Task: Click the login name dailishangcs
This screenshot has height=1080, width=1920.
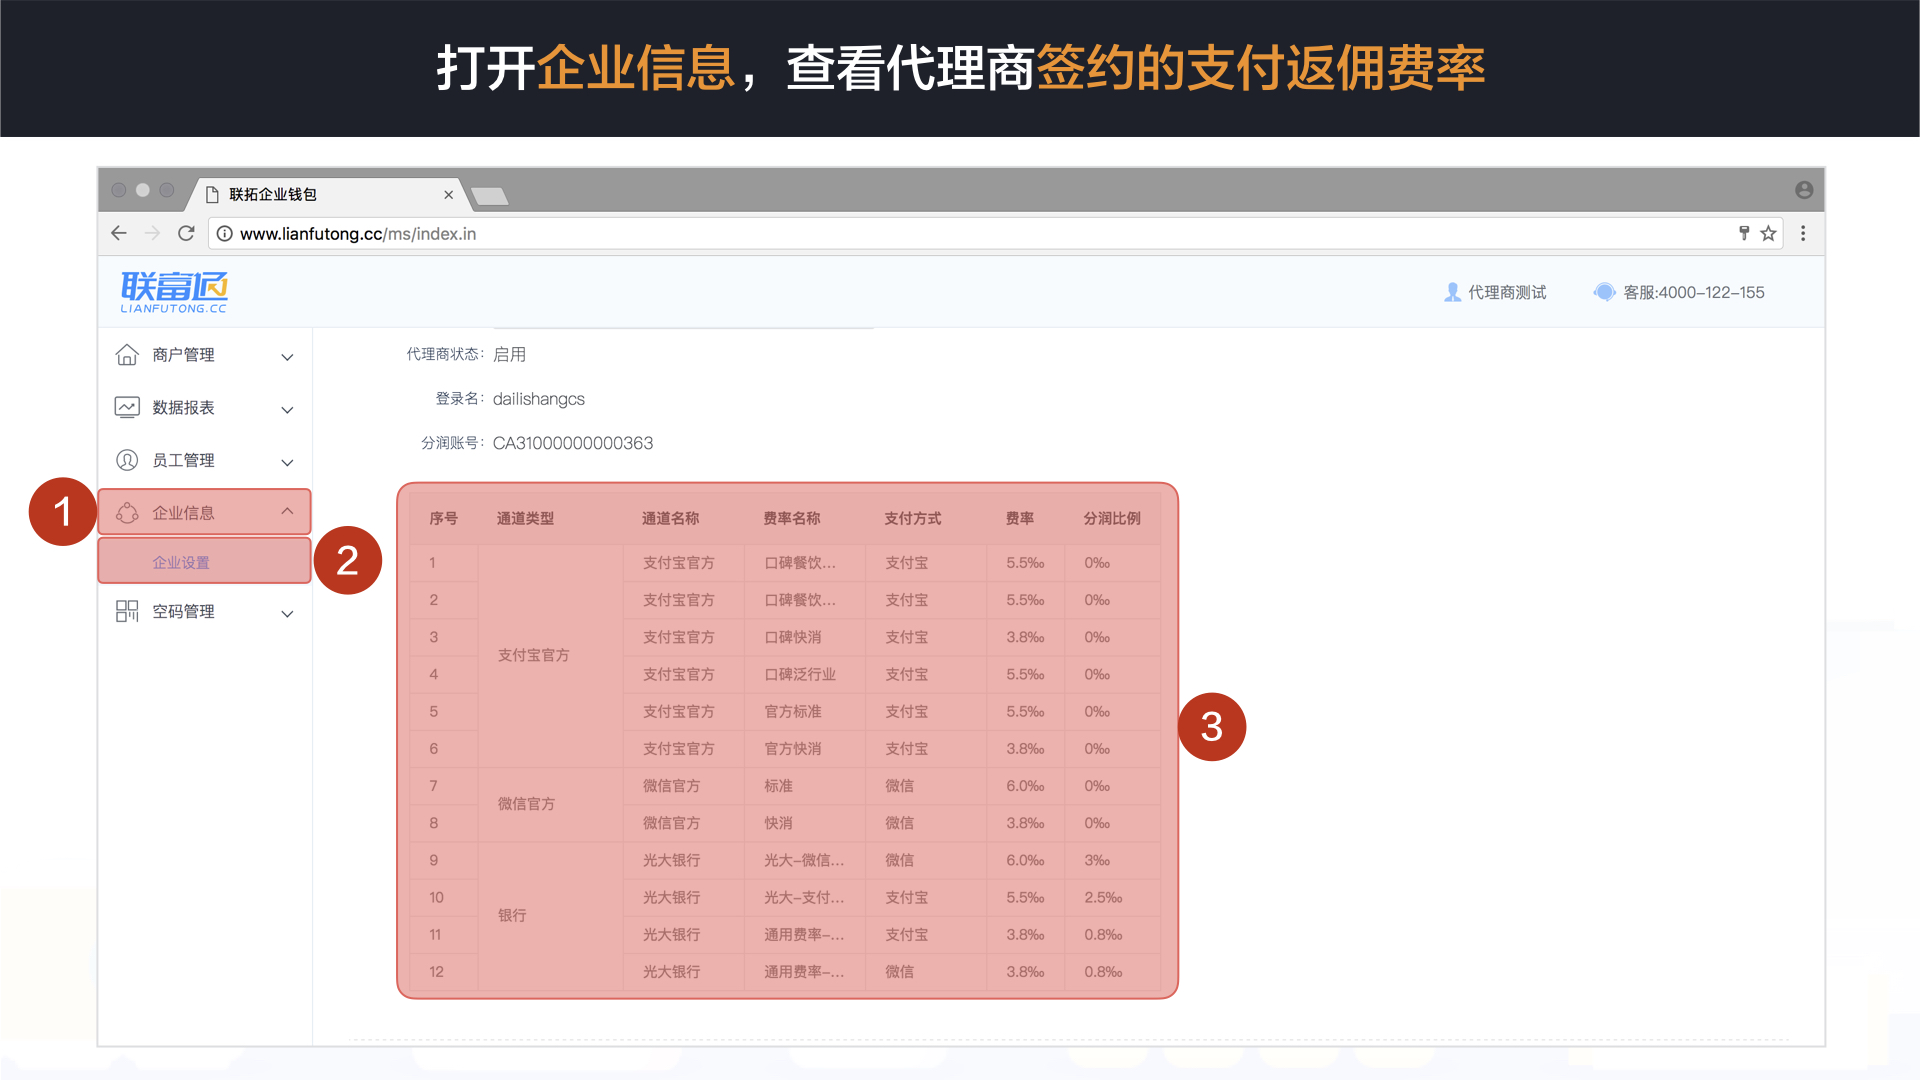Action: [x=539, y=399]
